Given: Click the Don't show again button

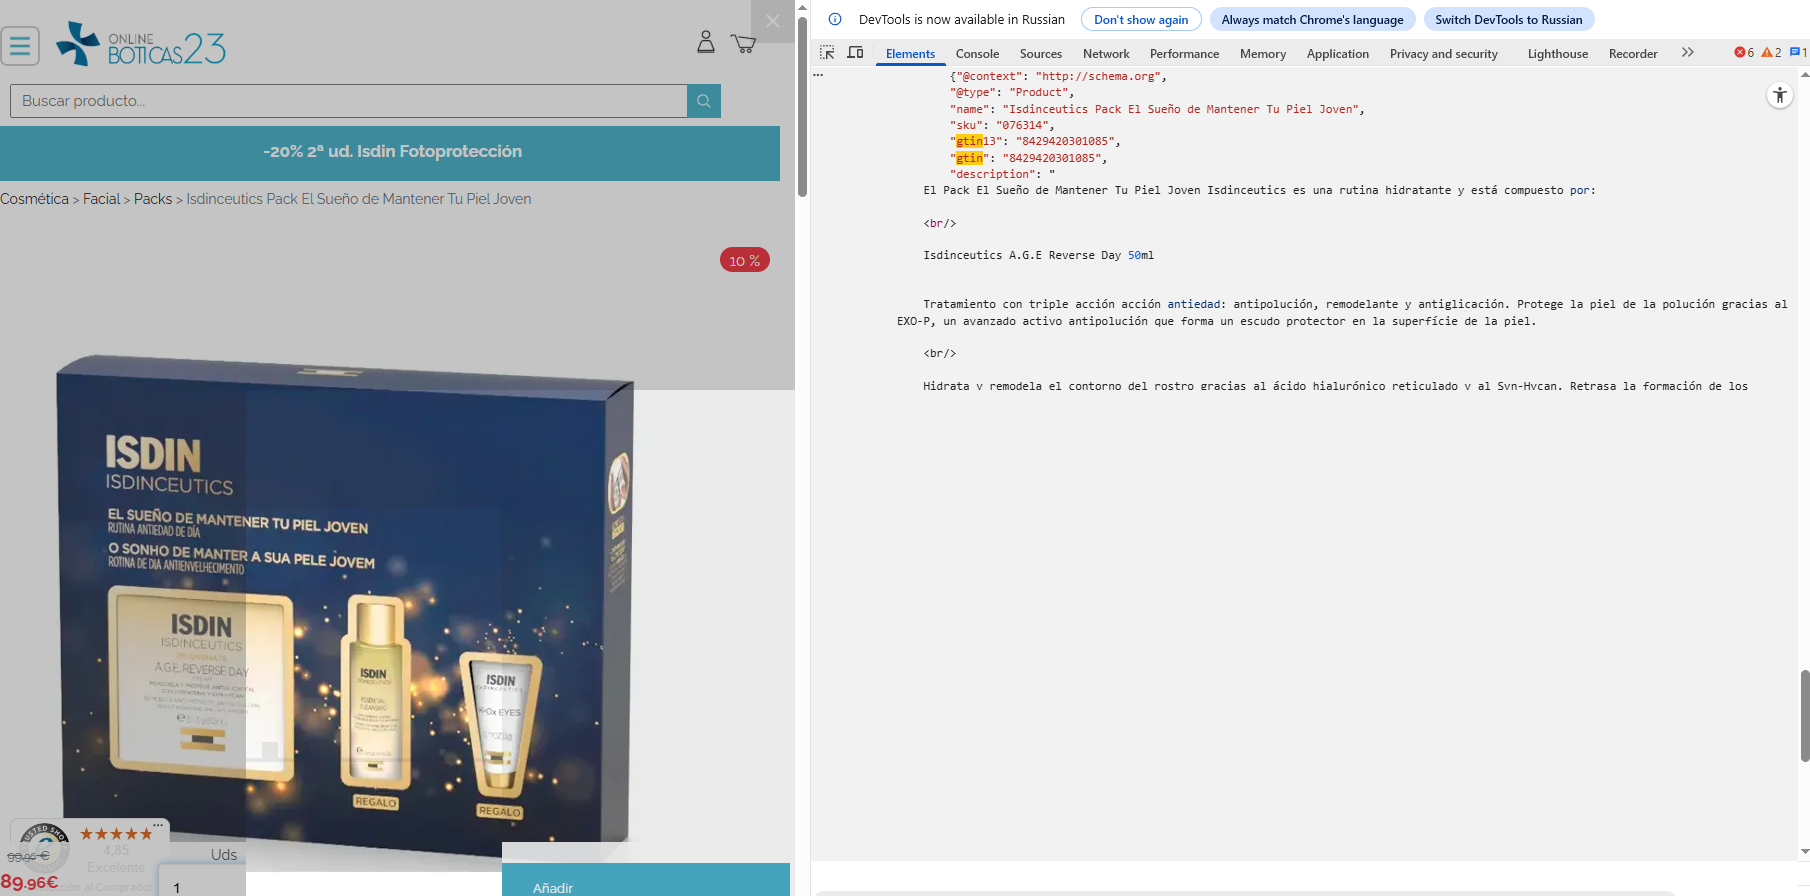Looking at the screenshot, I should 1141,20.
